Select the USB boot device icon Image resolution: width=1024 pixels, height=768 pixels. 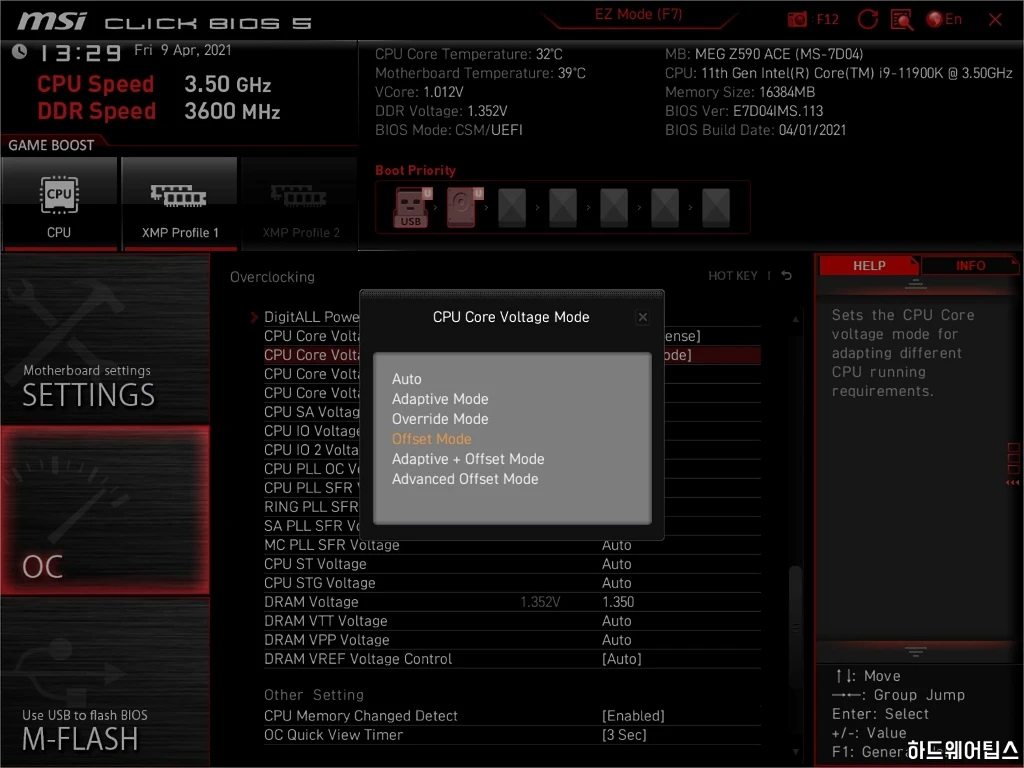pyautogui.click(x=413, y=207)
